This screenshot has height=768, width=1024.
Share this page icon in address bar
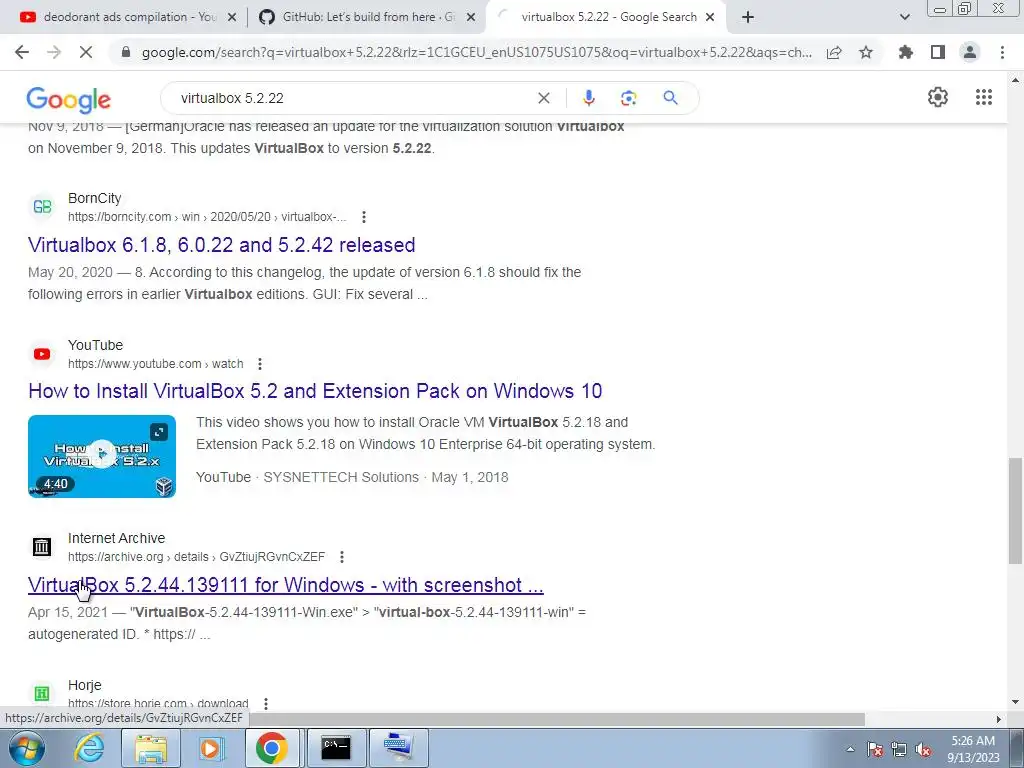pos(834,52)
